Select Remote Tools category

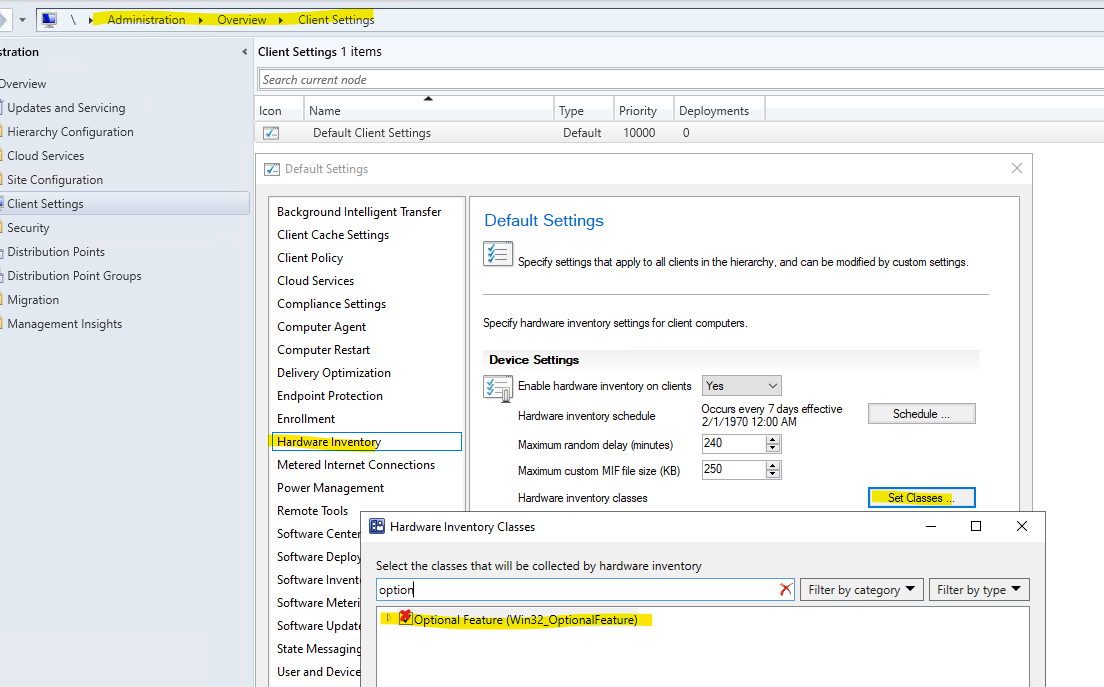coord(313,511)
